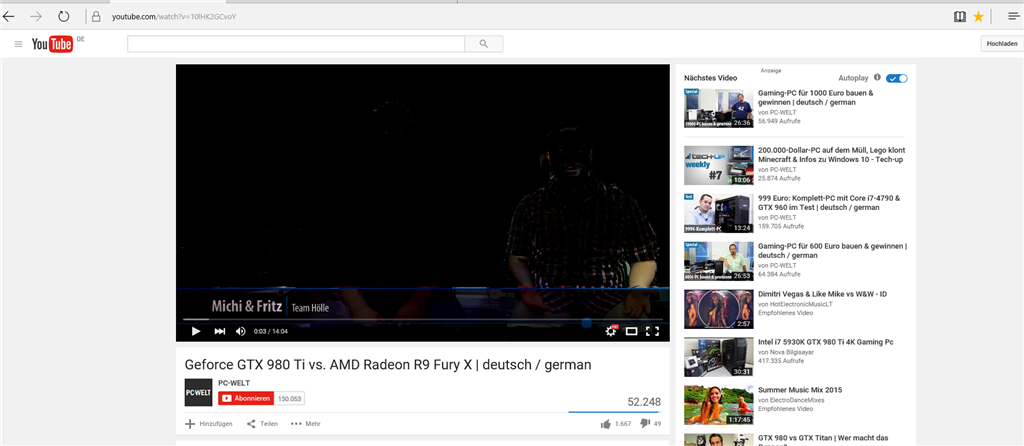
Task: Like the video with thumbs up
Action: point(605,424)
